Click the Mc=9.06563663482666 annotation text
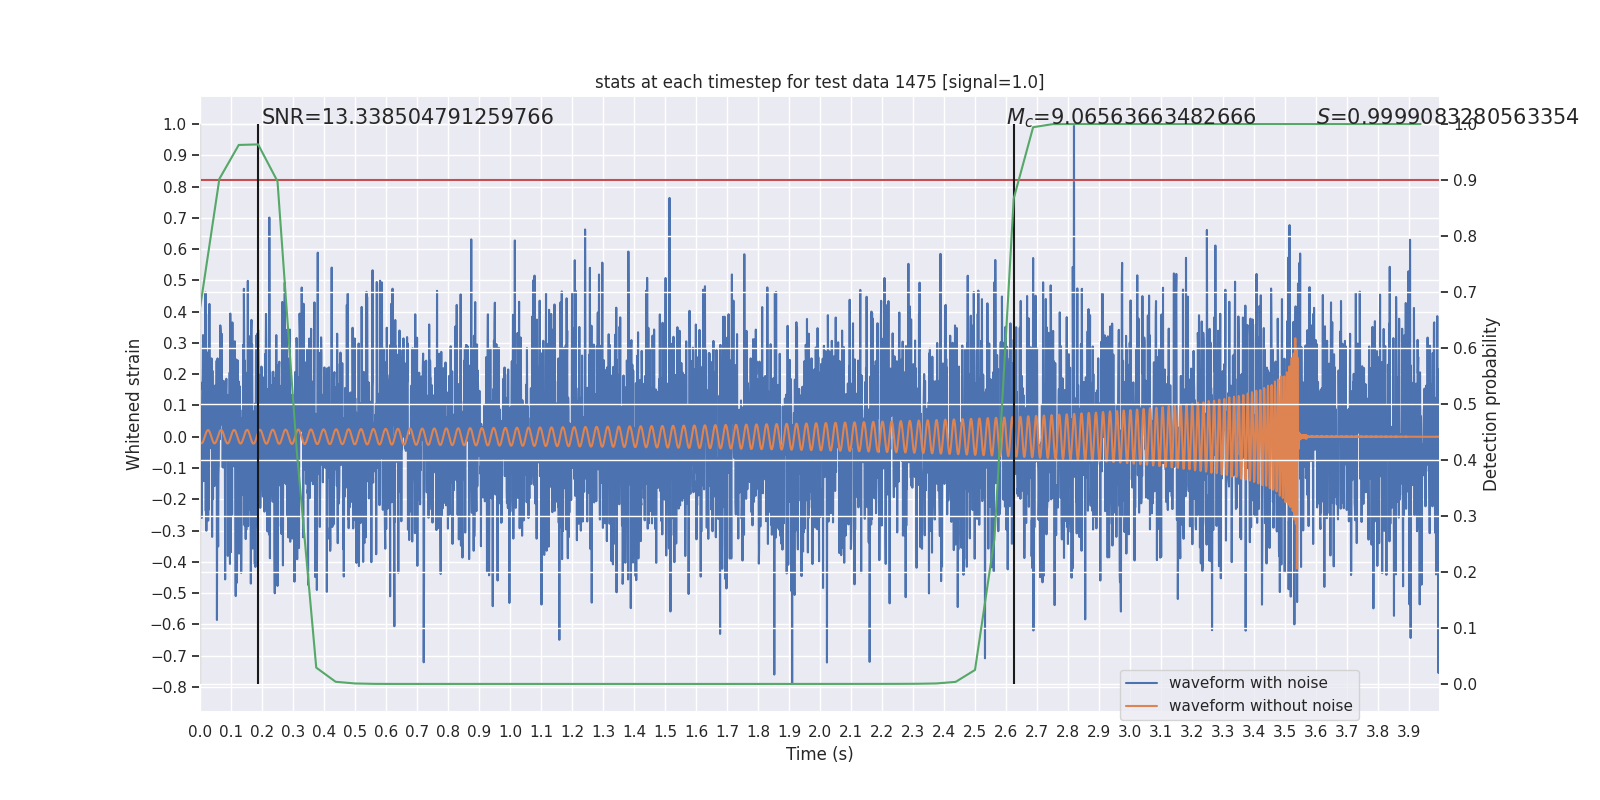1600x800 pixels. [x=1131, y=117]
